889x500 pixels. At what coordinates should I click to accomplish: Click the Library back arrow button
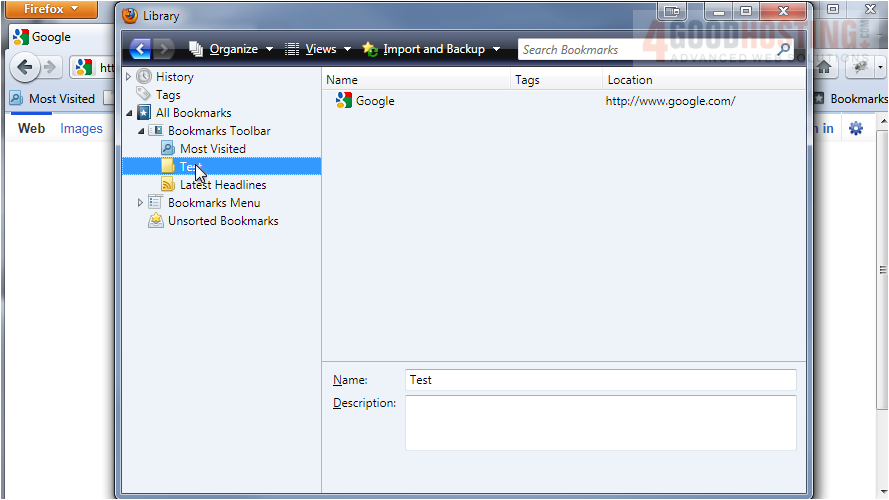(x=140, y=49)
